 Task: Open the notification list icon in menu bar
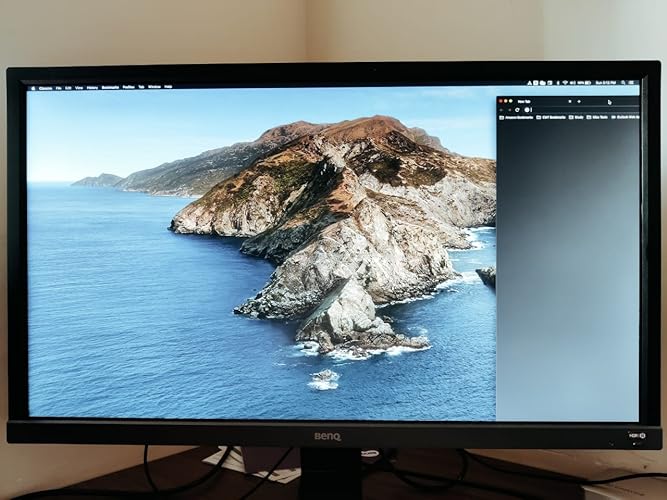tap(631, 83)
